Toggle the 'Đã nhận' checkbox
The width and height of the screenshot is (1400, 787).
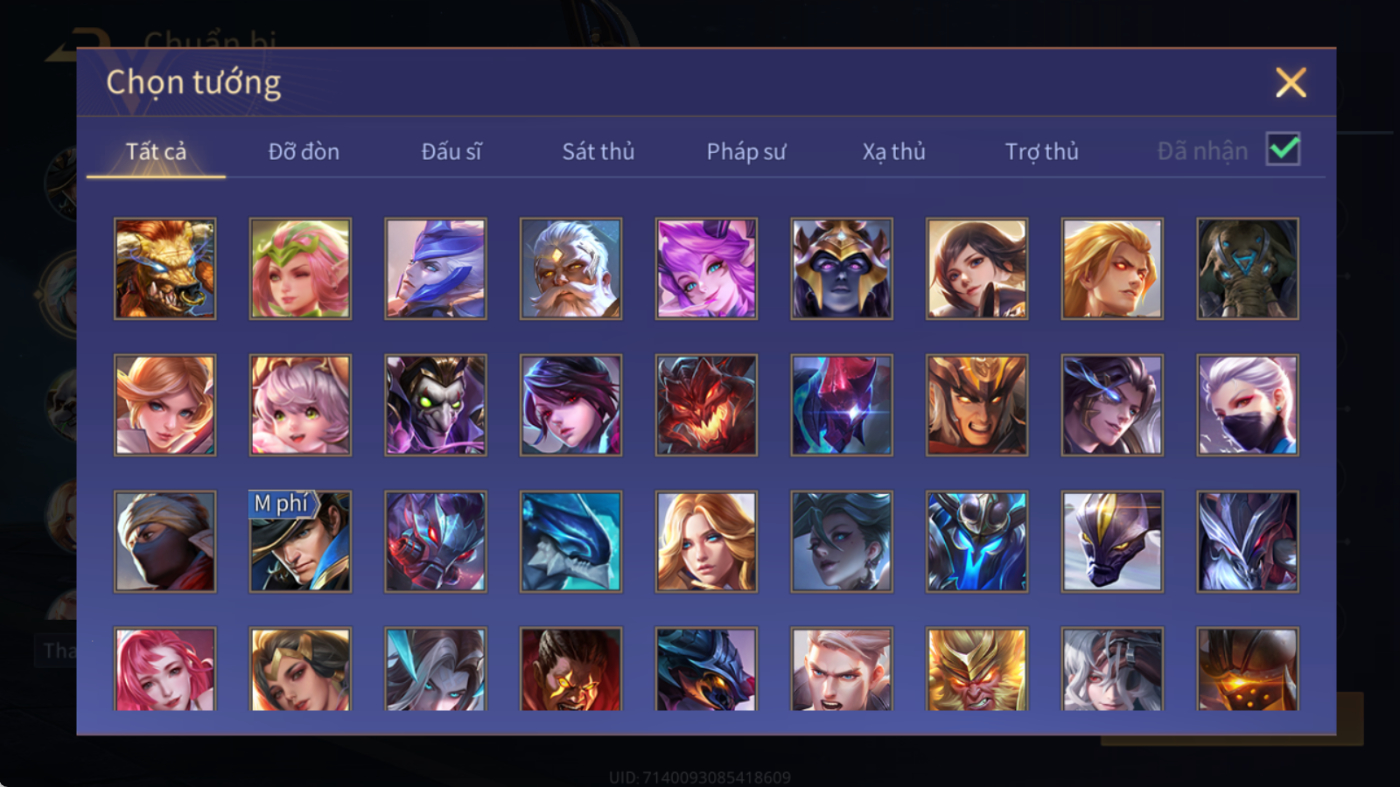[x=1283, y=150]
